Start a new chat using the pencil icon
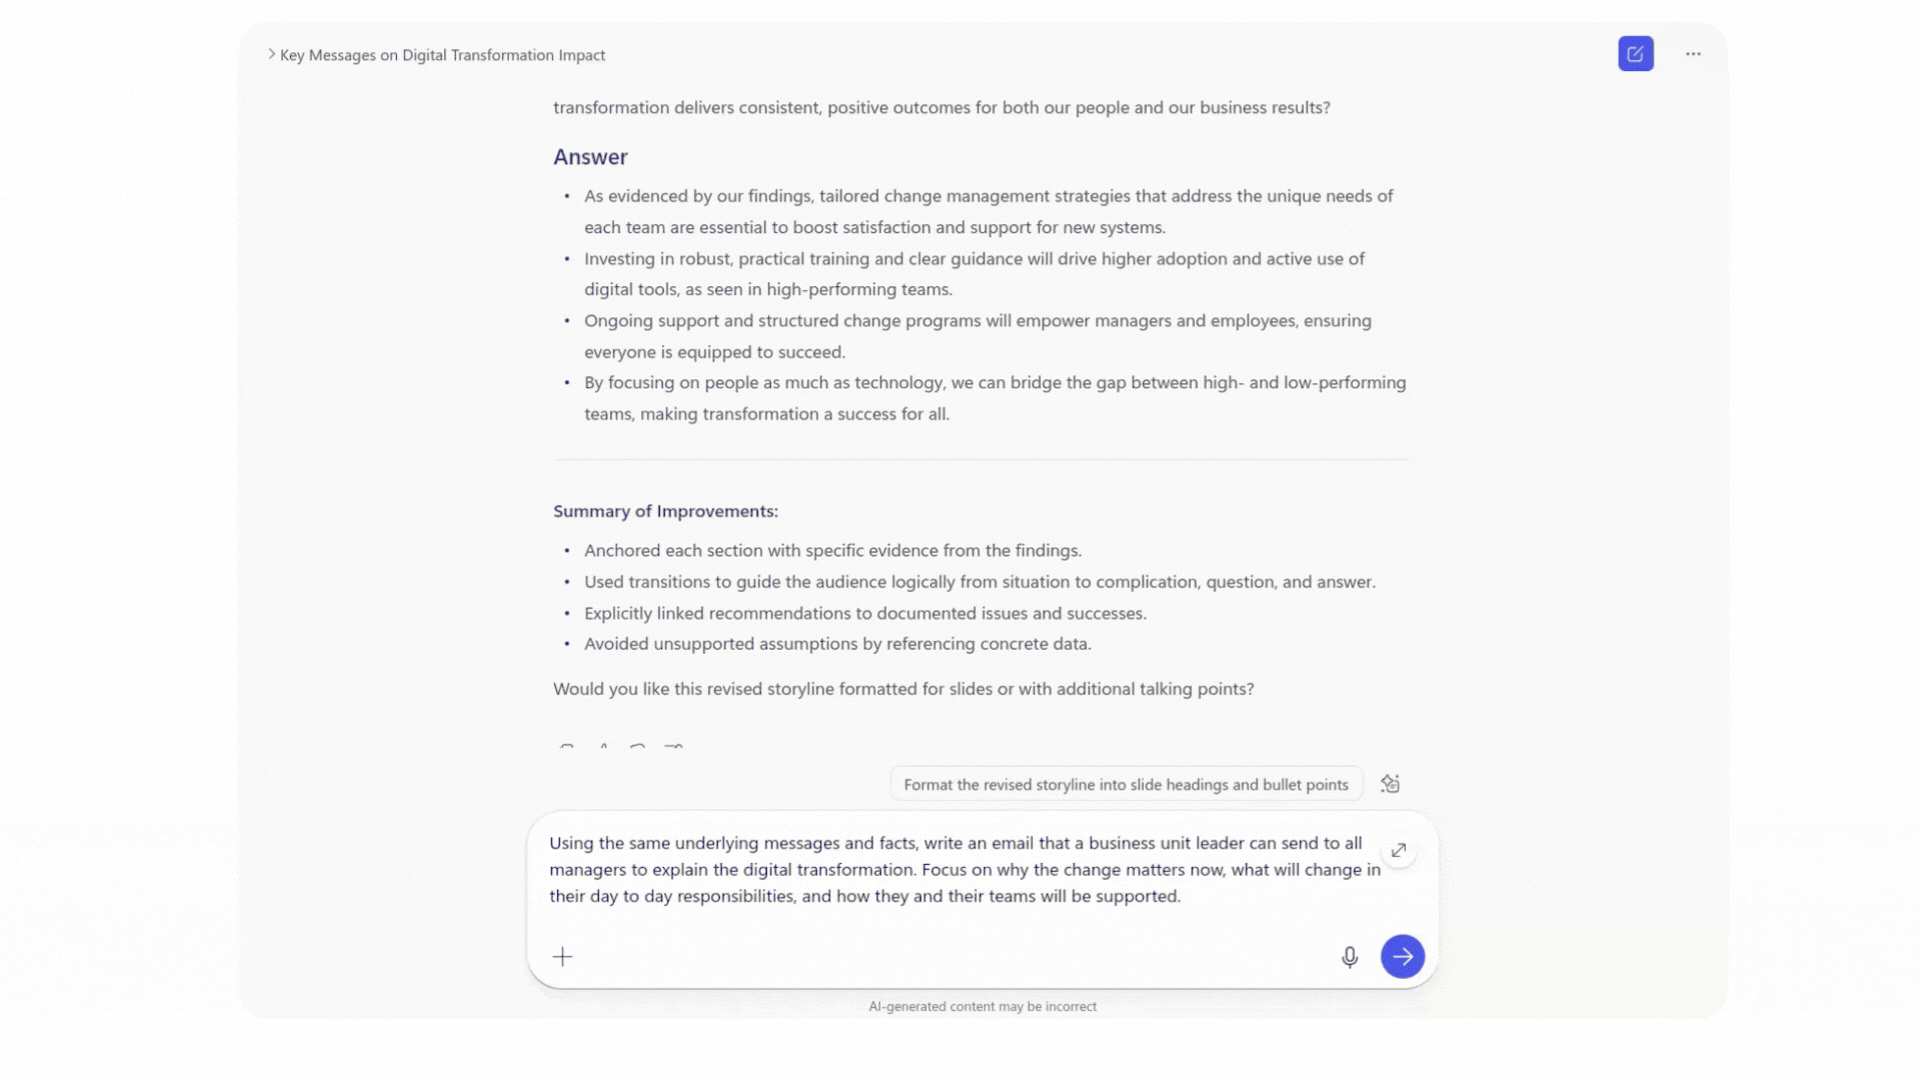The height and width of the screenshot is (1080, 1920). coord(1635,54)
